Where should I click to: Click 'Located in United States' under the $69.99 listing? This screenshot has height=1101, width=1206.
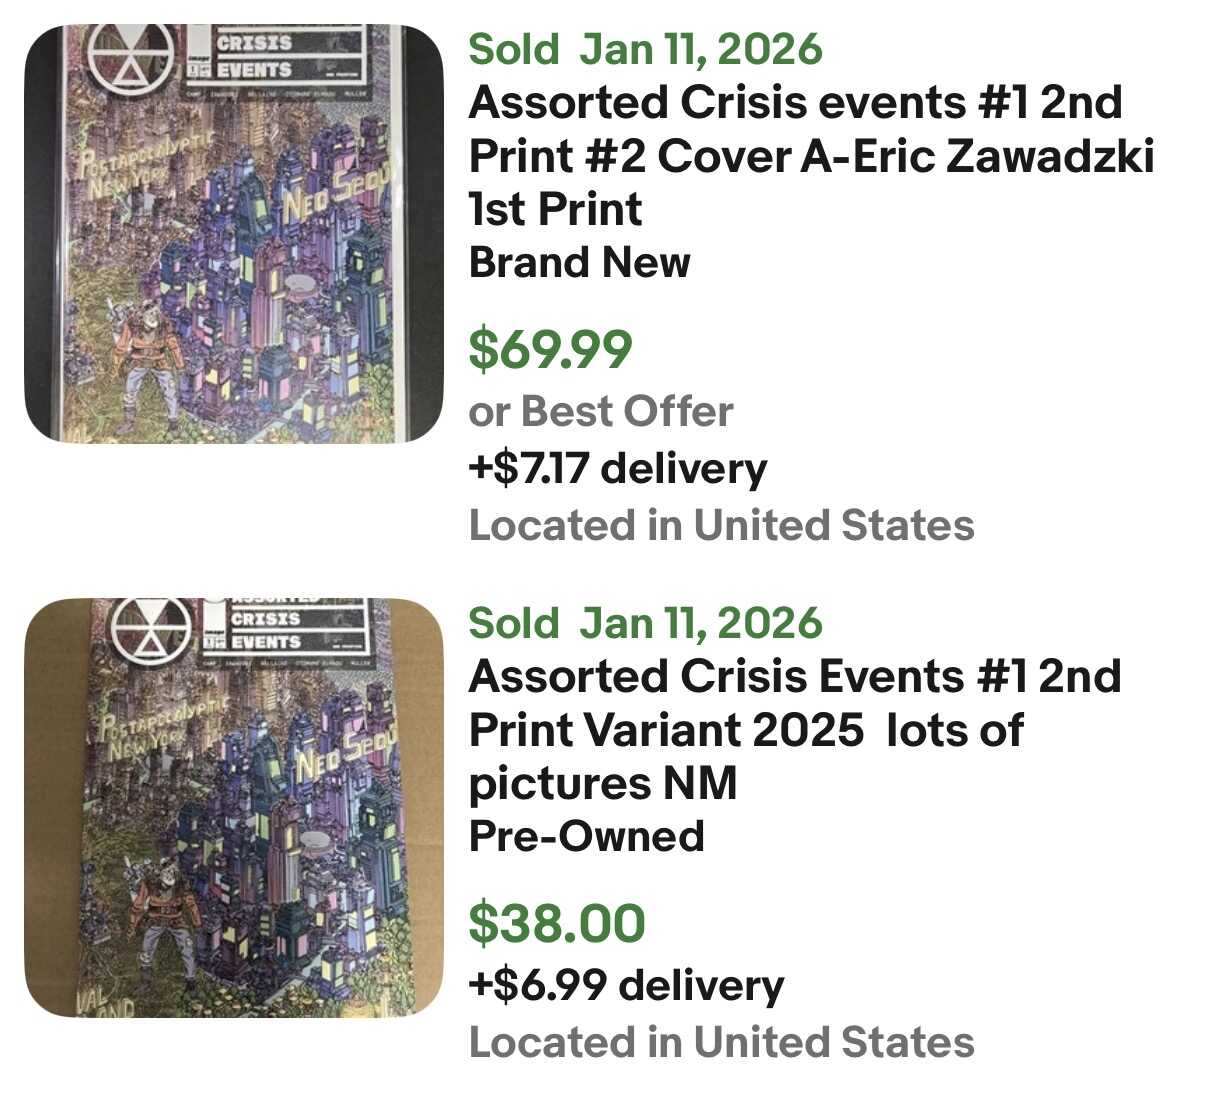(x=721, y=525)
